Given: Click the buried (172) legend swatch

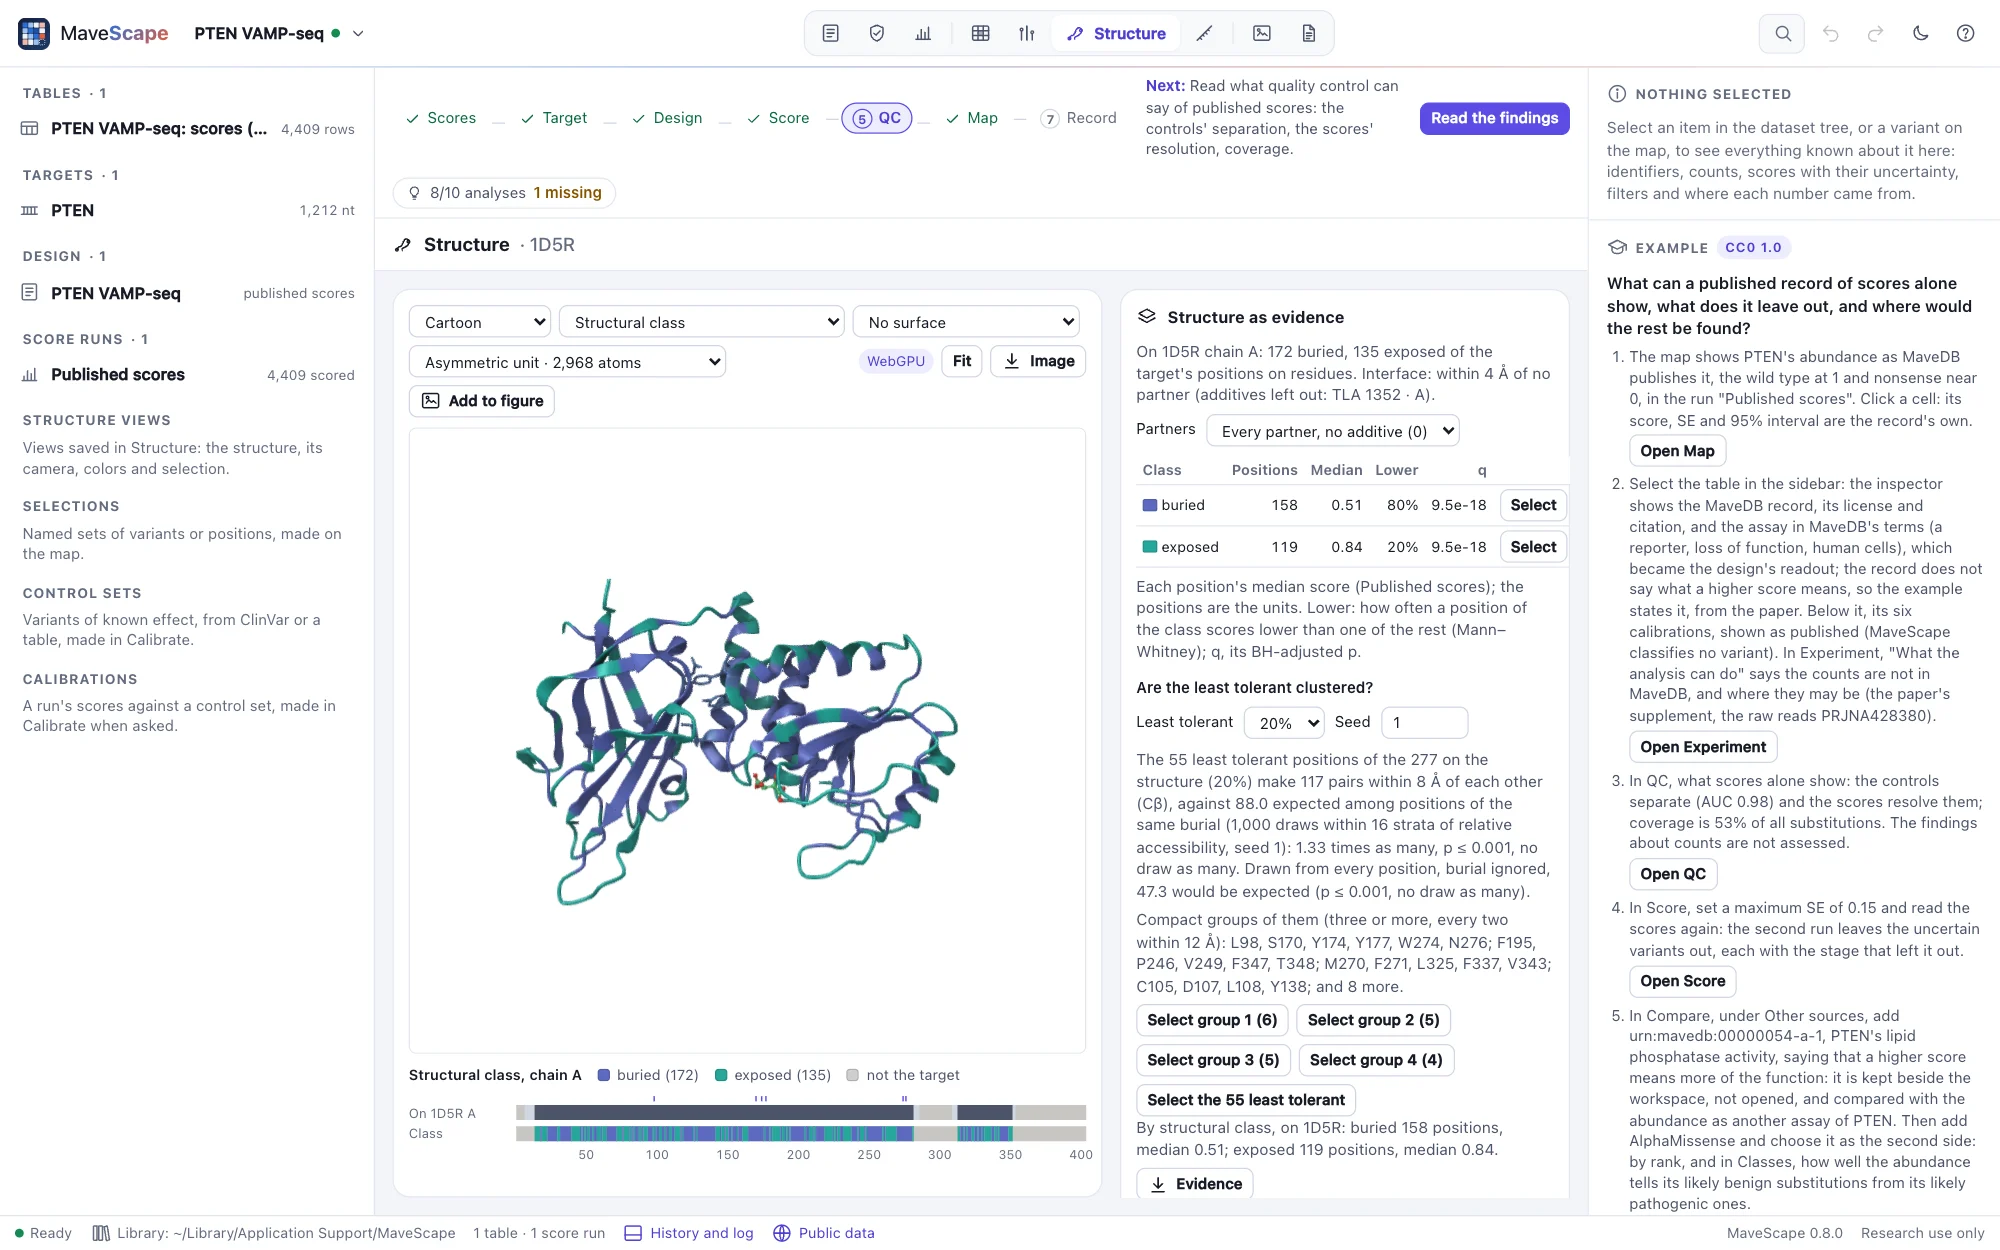Looking at the screenshot, I should [x=604, y=1075].
